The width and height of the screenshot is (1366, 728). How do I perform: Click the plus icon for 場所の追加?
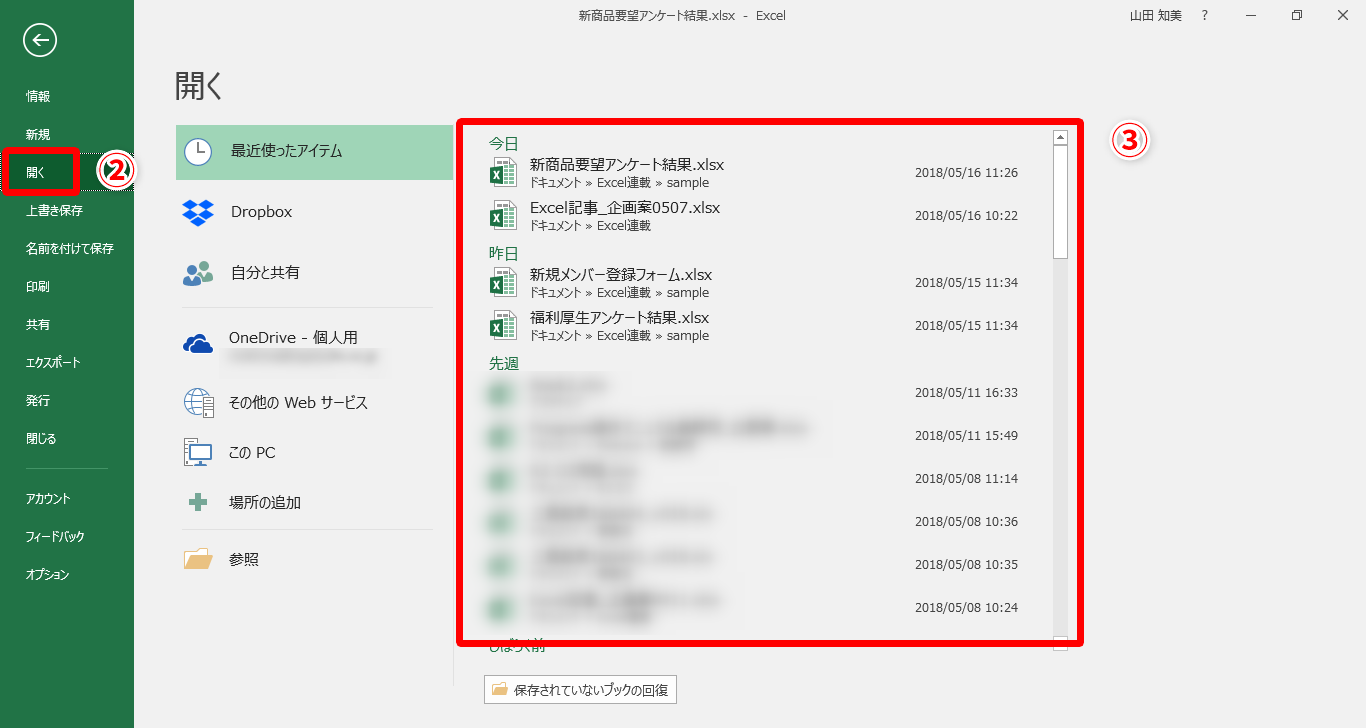point(198,502)
